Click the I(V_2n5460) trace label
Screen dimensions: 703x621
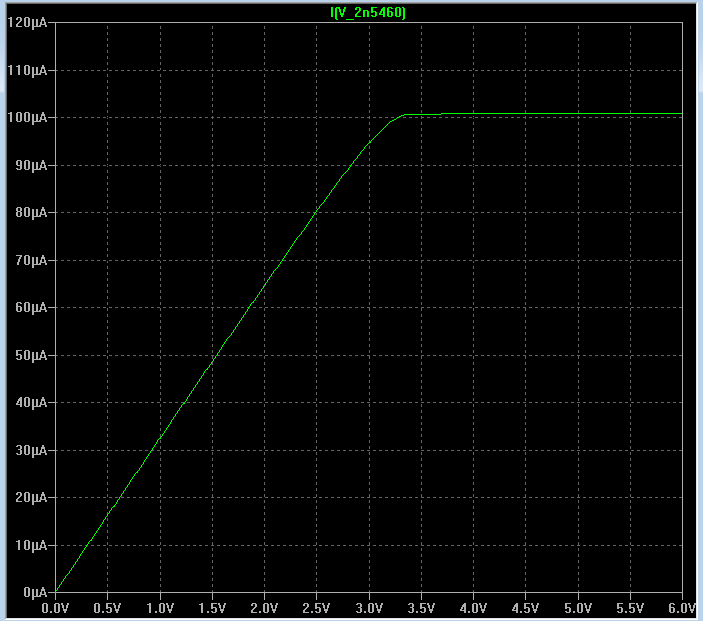pyautogui.click(x=368, y=13)
